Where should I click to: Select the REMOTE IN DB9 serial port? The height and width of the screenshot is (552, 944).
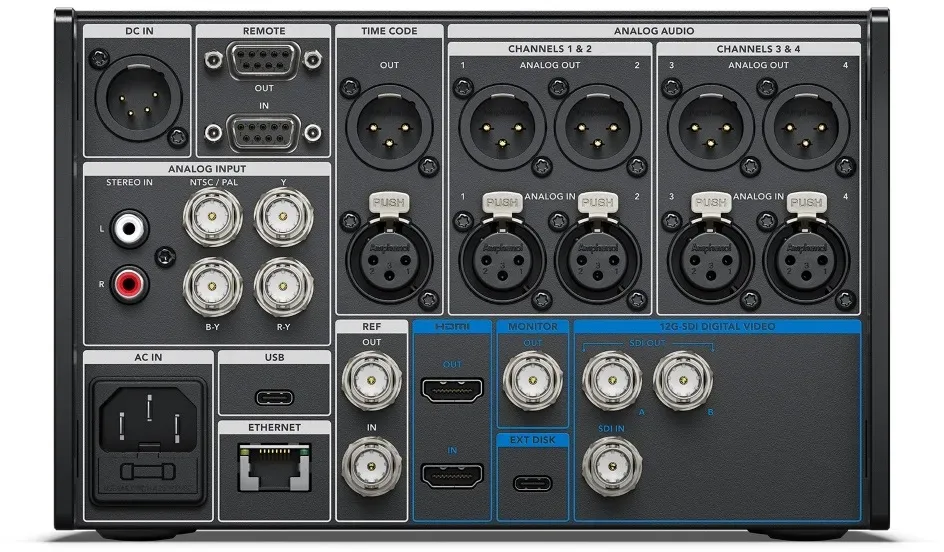tap(264, 132)
